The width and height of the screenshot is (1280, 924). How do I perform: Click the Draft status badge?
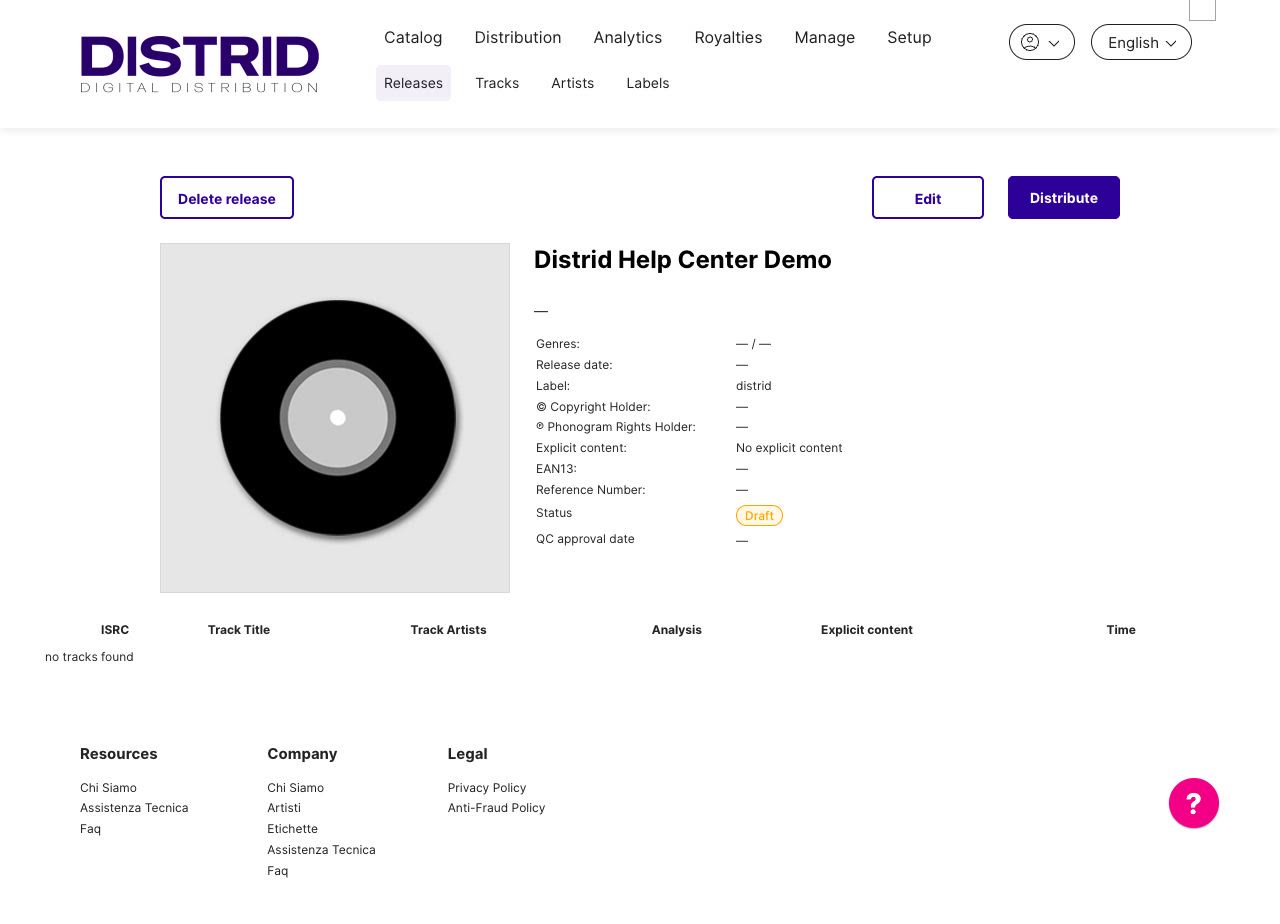(x=759, y=516)
